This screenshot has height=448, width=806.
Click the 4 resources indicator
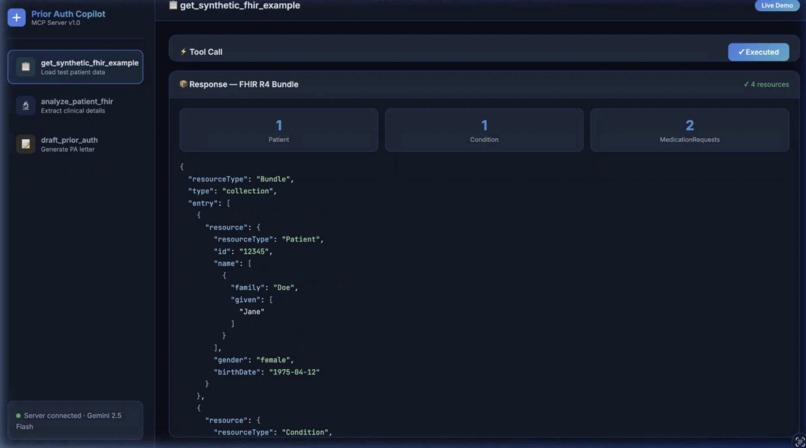tap(766, 84)
